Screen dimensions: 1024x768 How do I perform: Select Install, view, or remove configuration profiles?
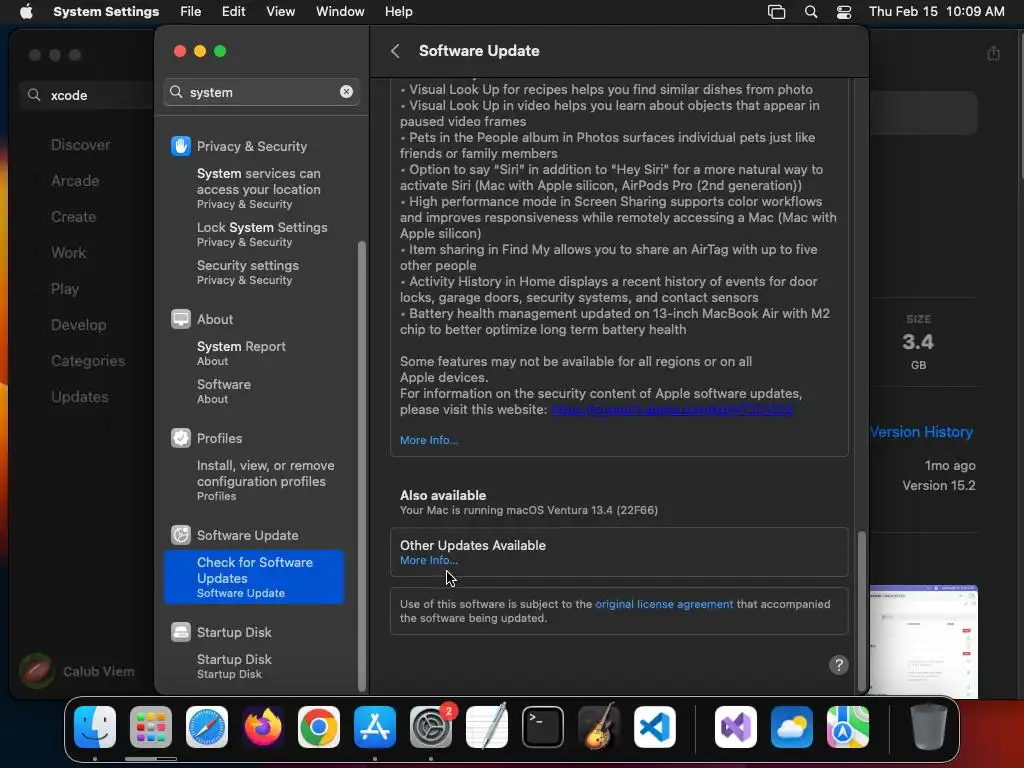pyautogui.click(x=265, y=480)
